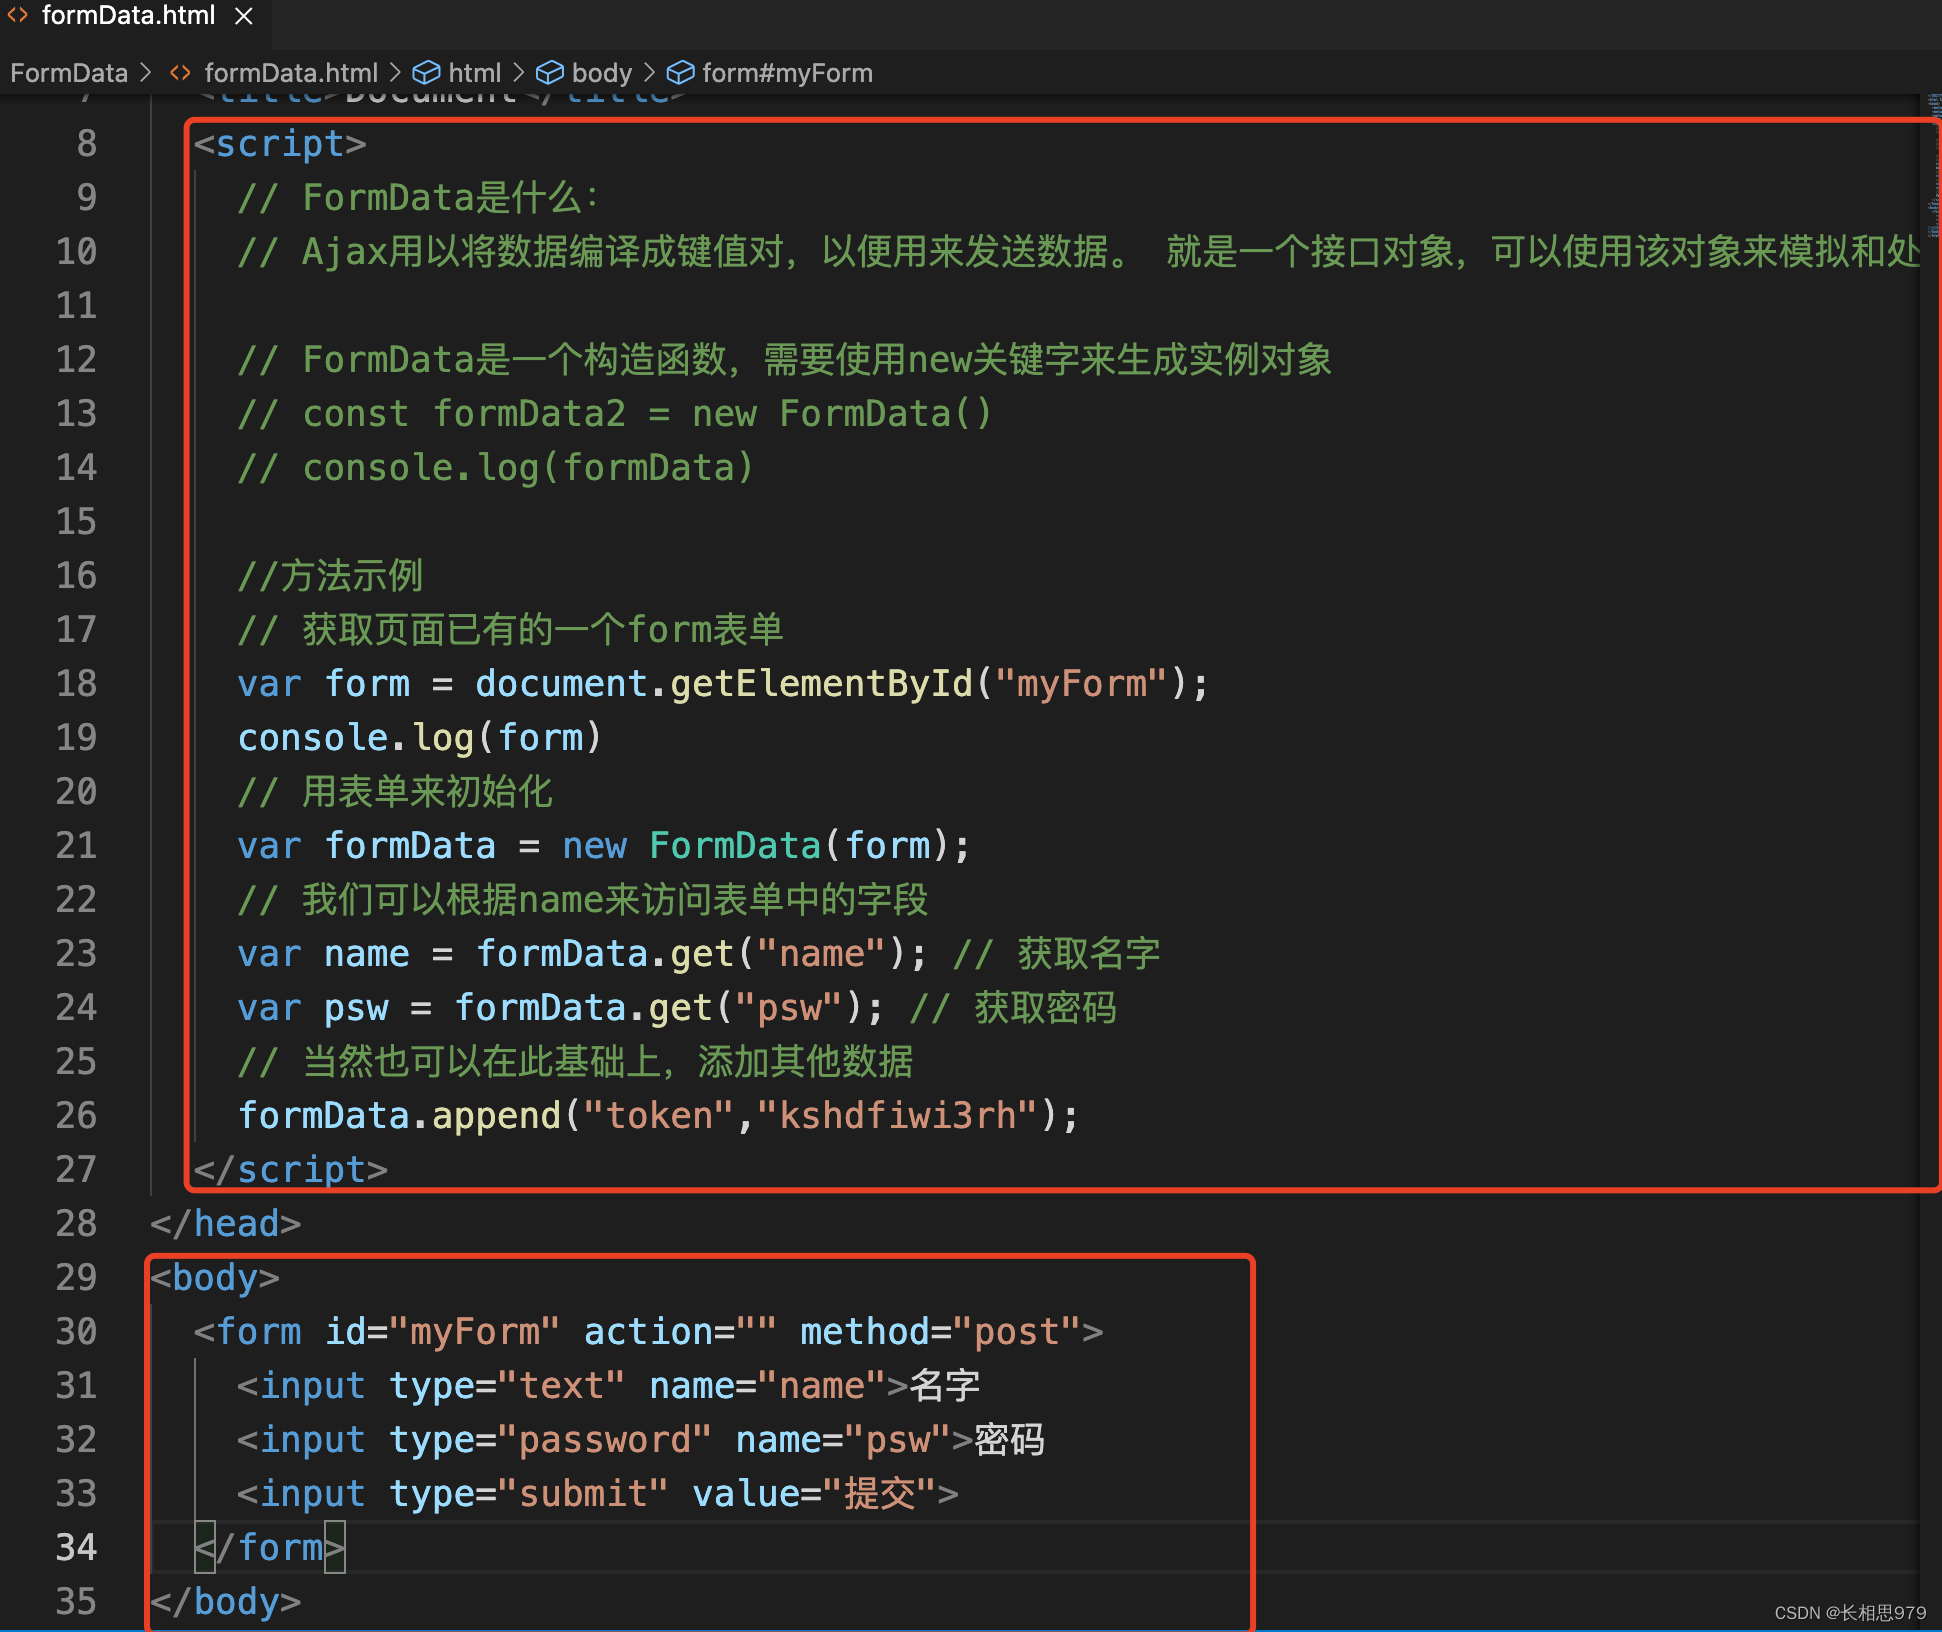Open the FormData folder breadcrumb
This screenshot has width=1942, height=1632.
point(69,73)
